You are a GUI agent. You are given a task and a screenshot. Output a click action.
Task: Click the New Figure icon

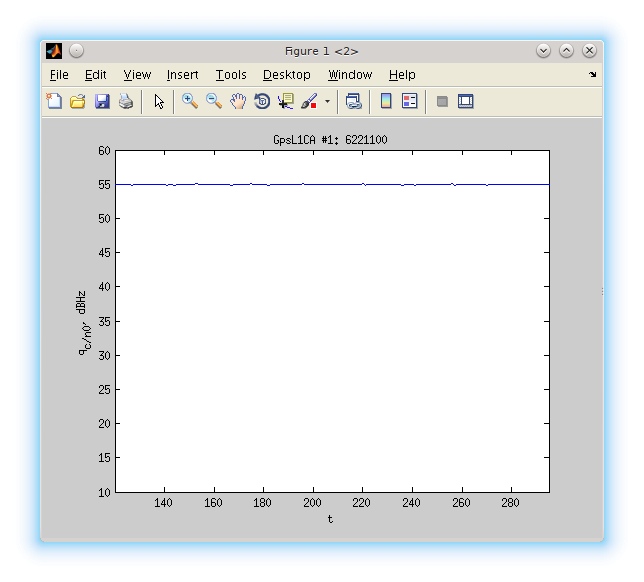pos(55,101)
